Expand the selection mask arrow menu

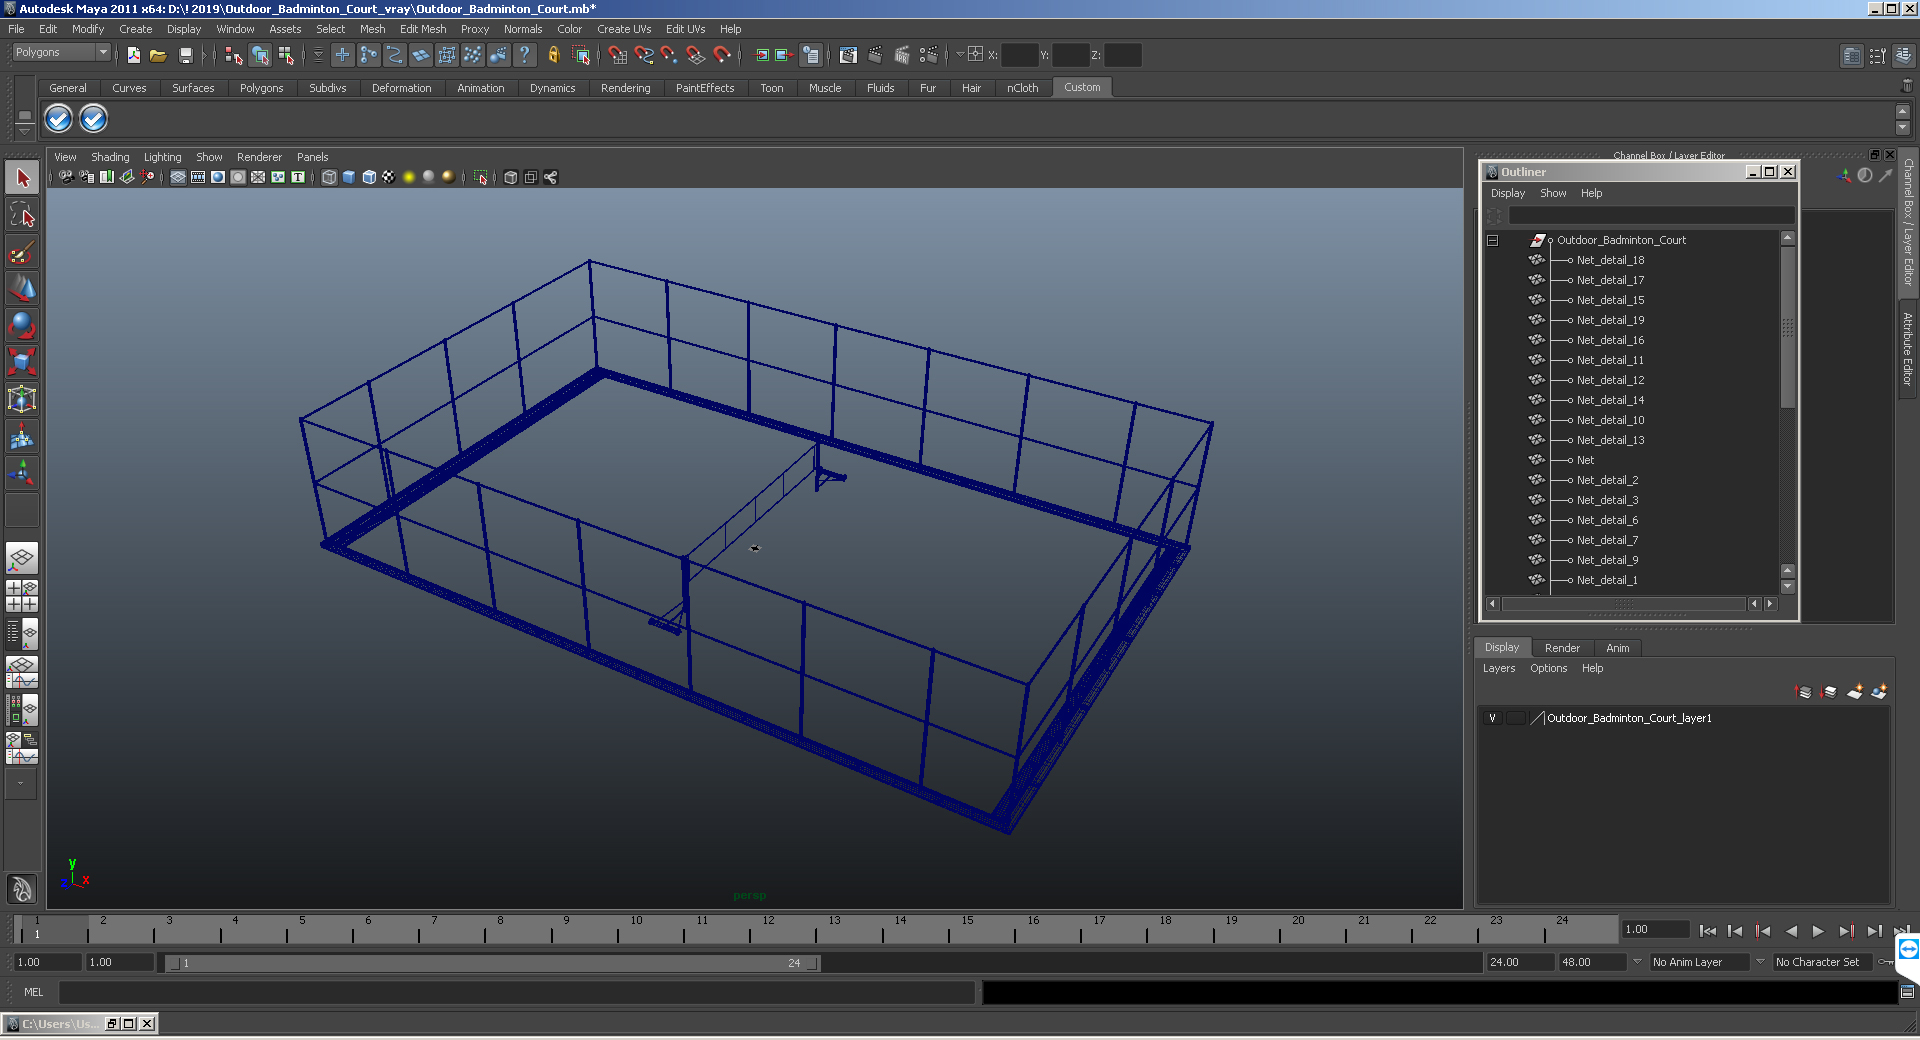[x=319, y=55]
